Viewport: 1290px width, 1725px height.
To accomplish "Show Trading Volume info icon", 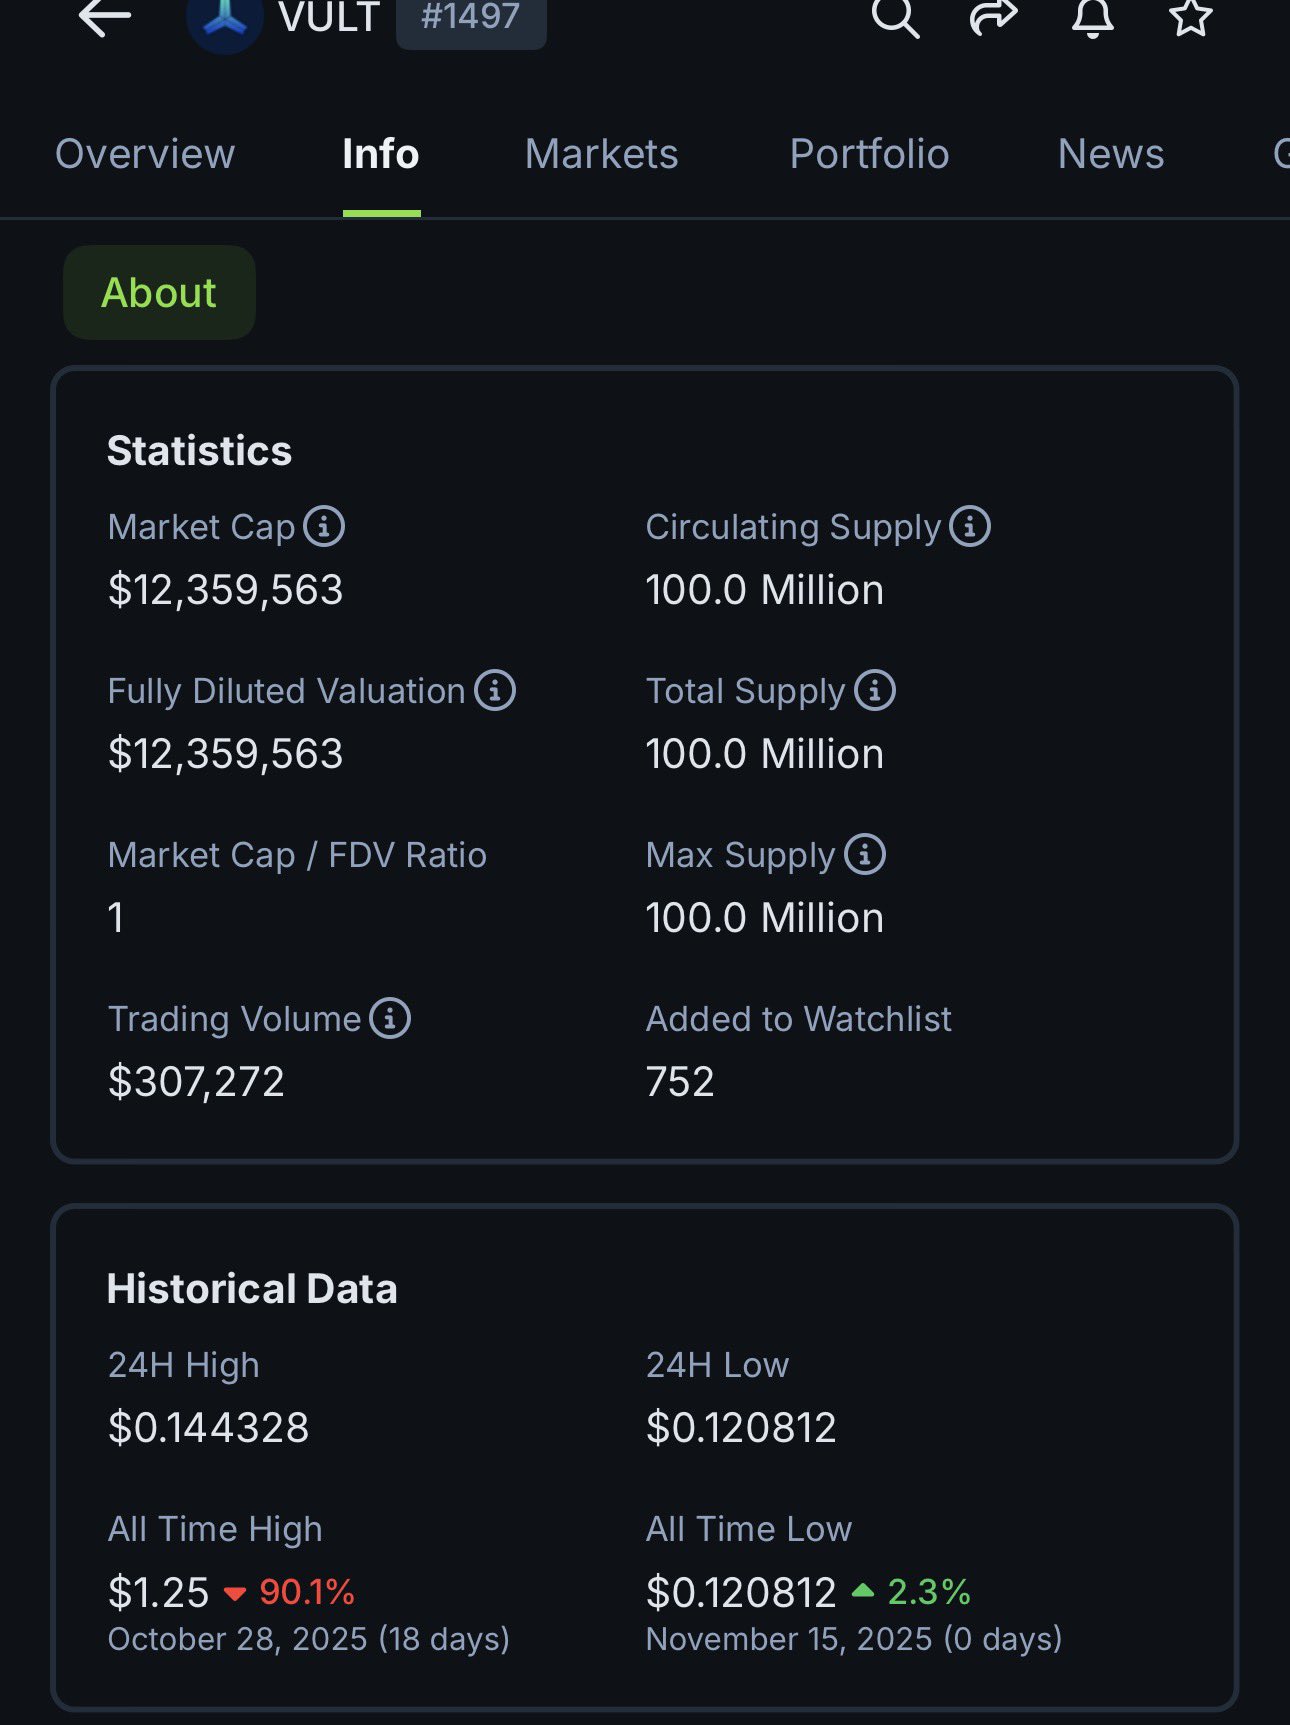I will pyautogui.click(x=390, y=1018).
